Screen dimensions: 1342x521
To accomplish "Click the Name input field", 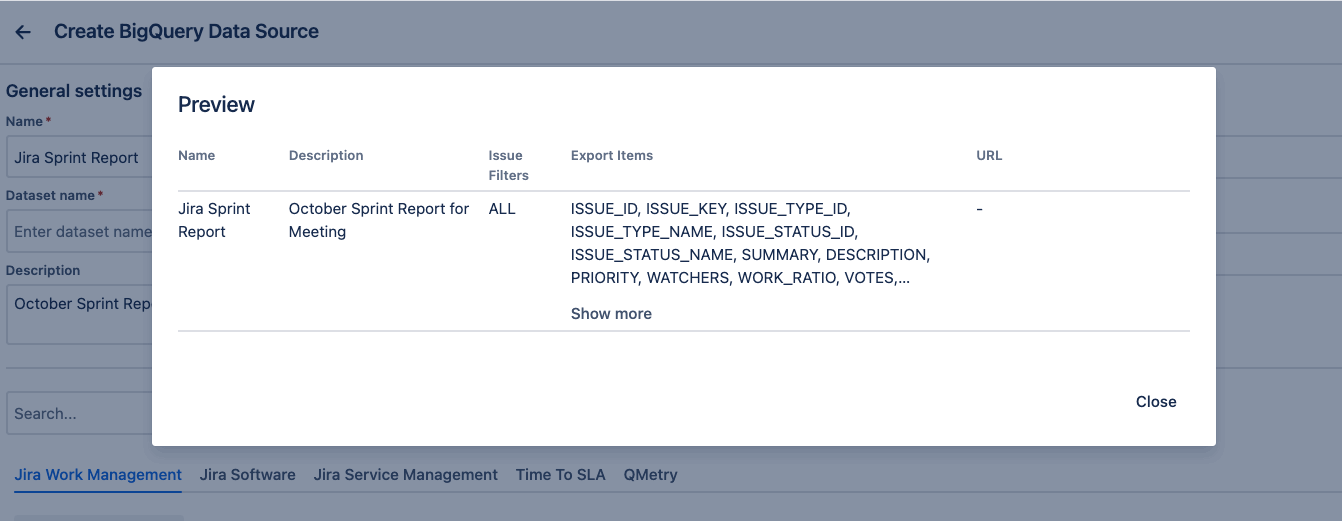I will 80,158.
